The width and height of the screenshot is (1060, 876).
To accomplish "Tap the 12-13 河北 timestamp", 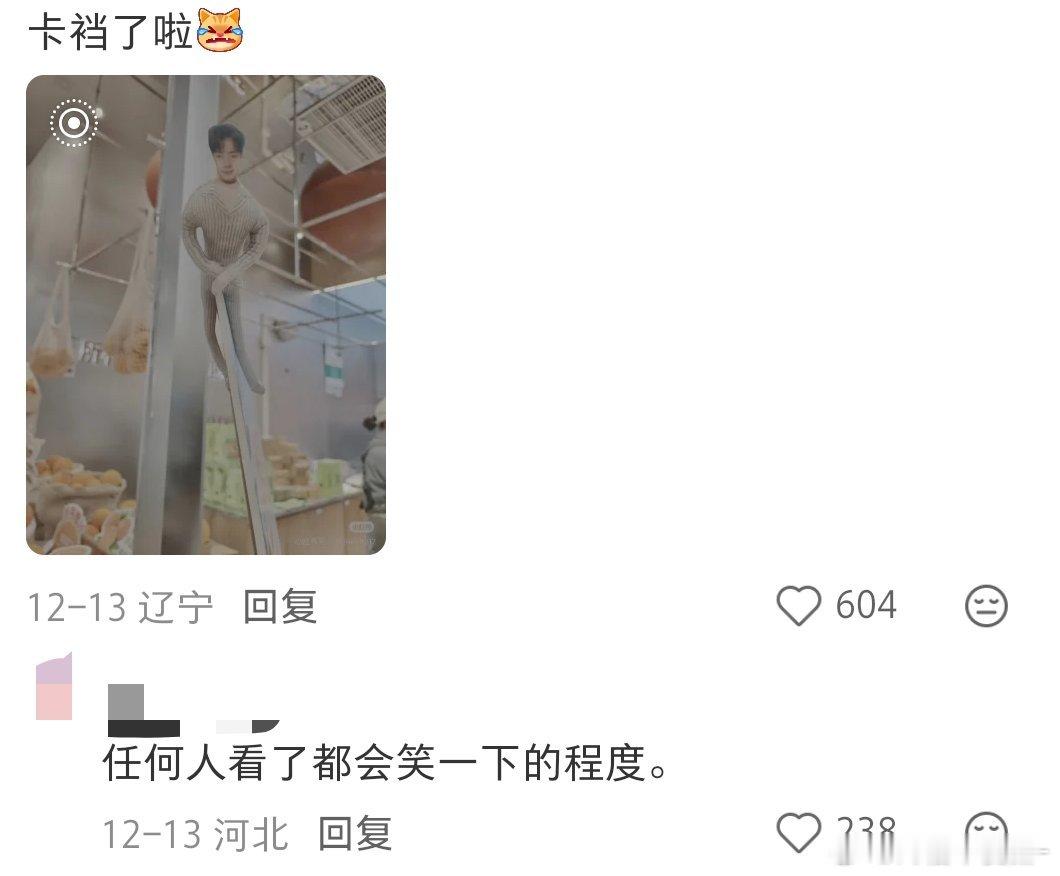I will click(195, 833).
